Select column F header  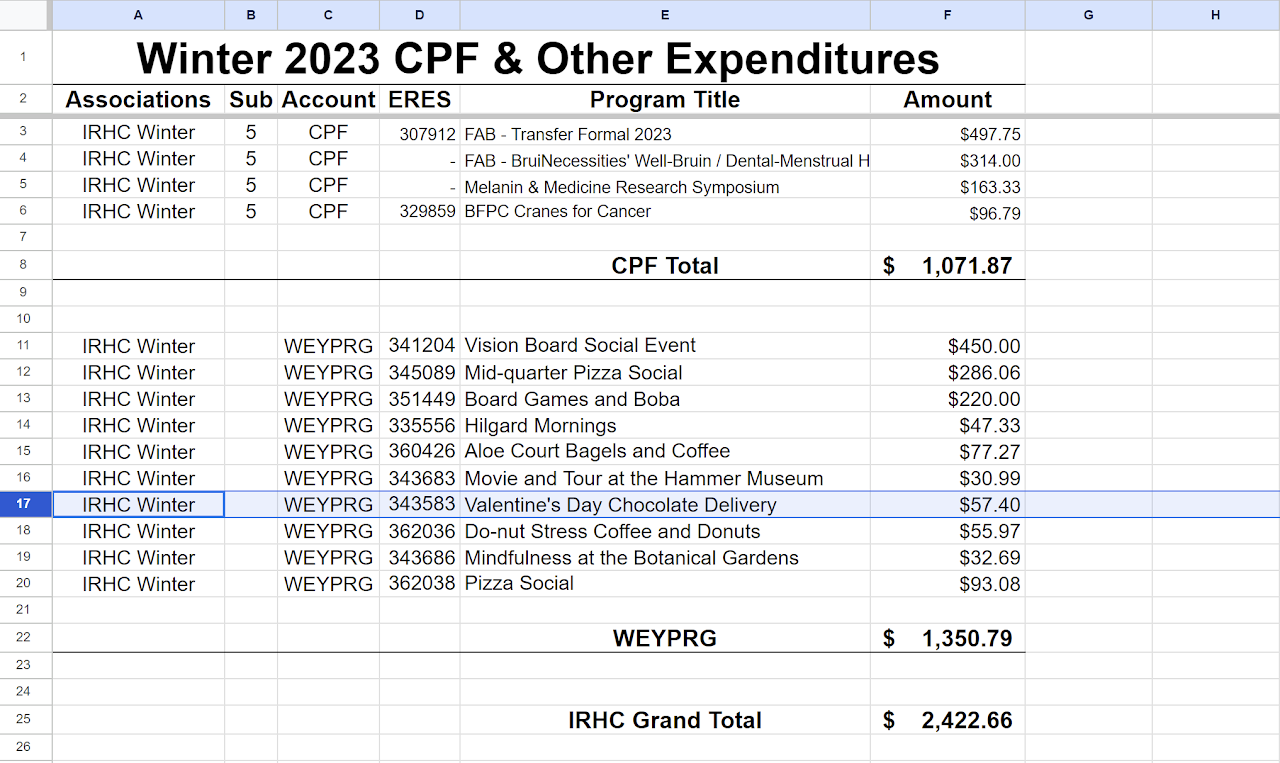[946, 15]
